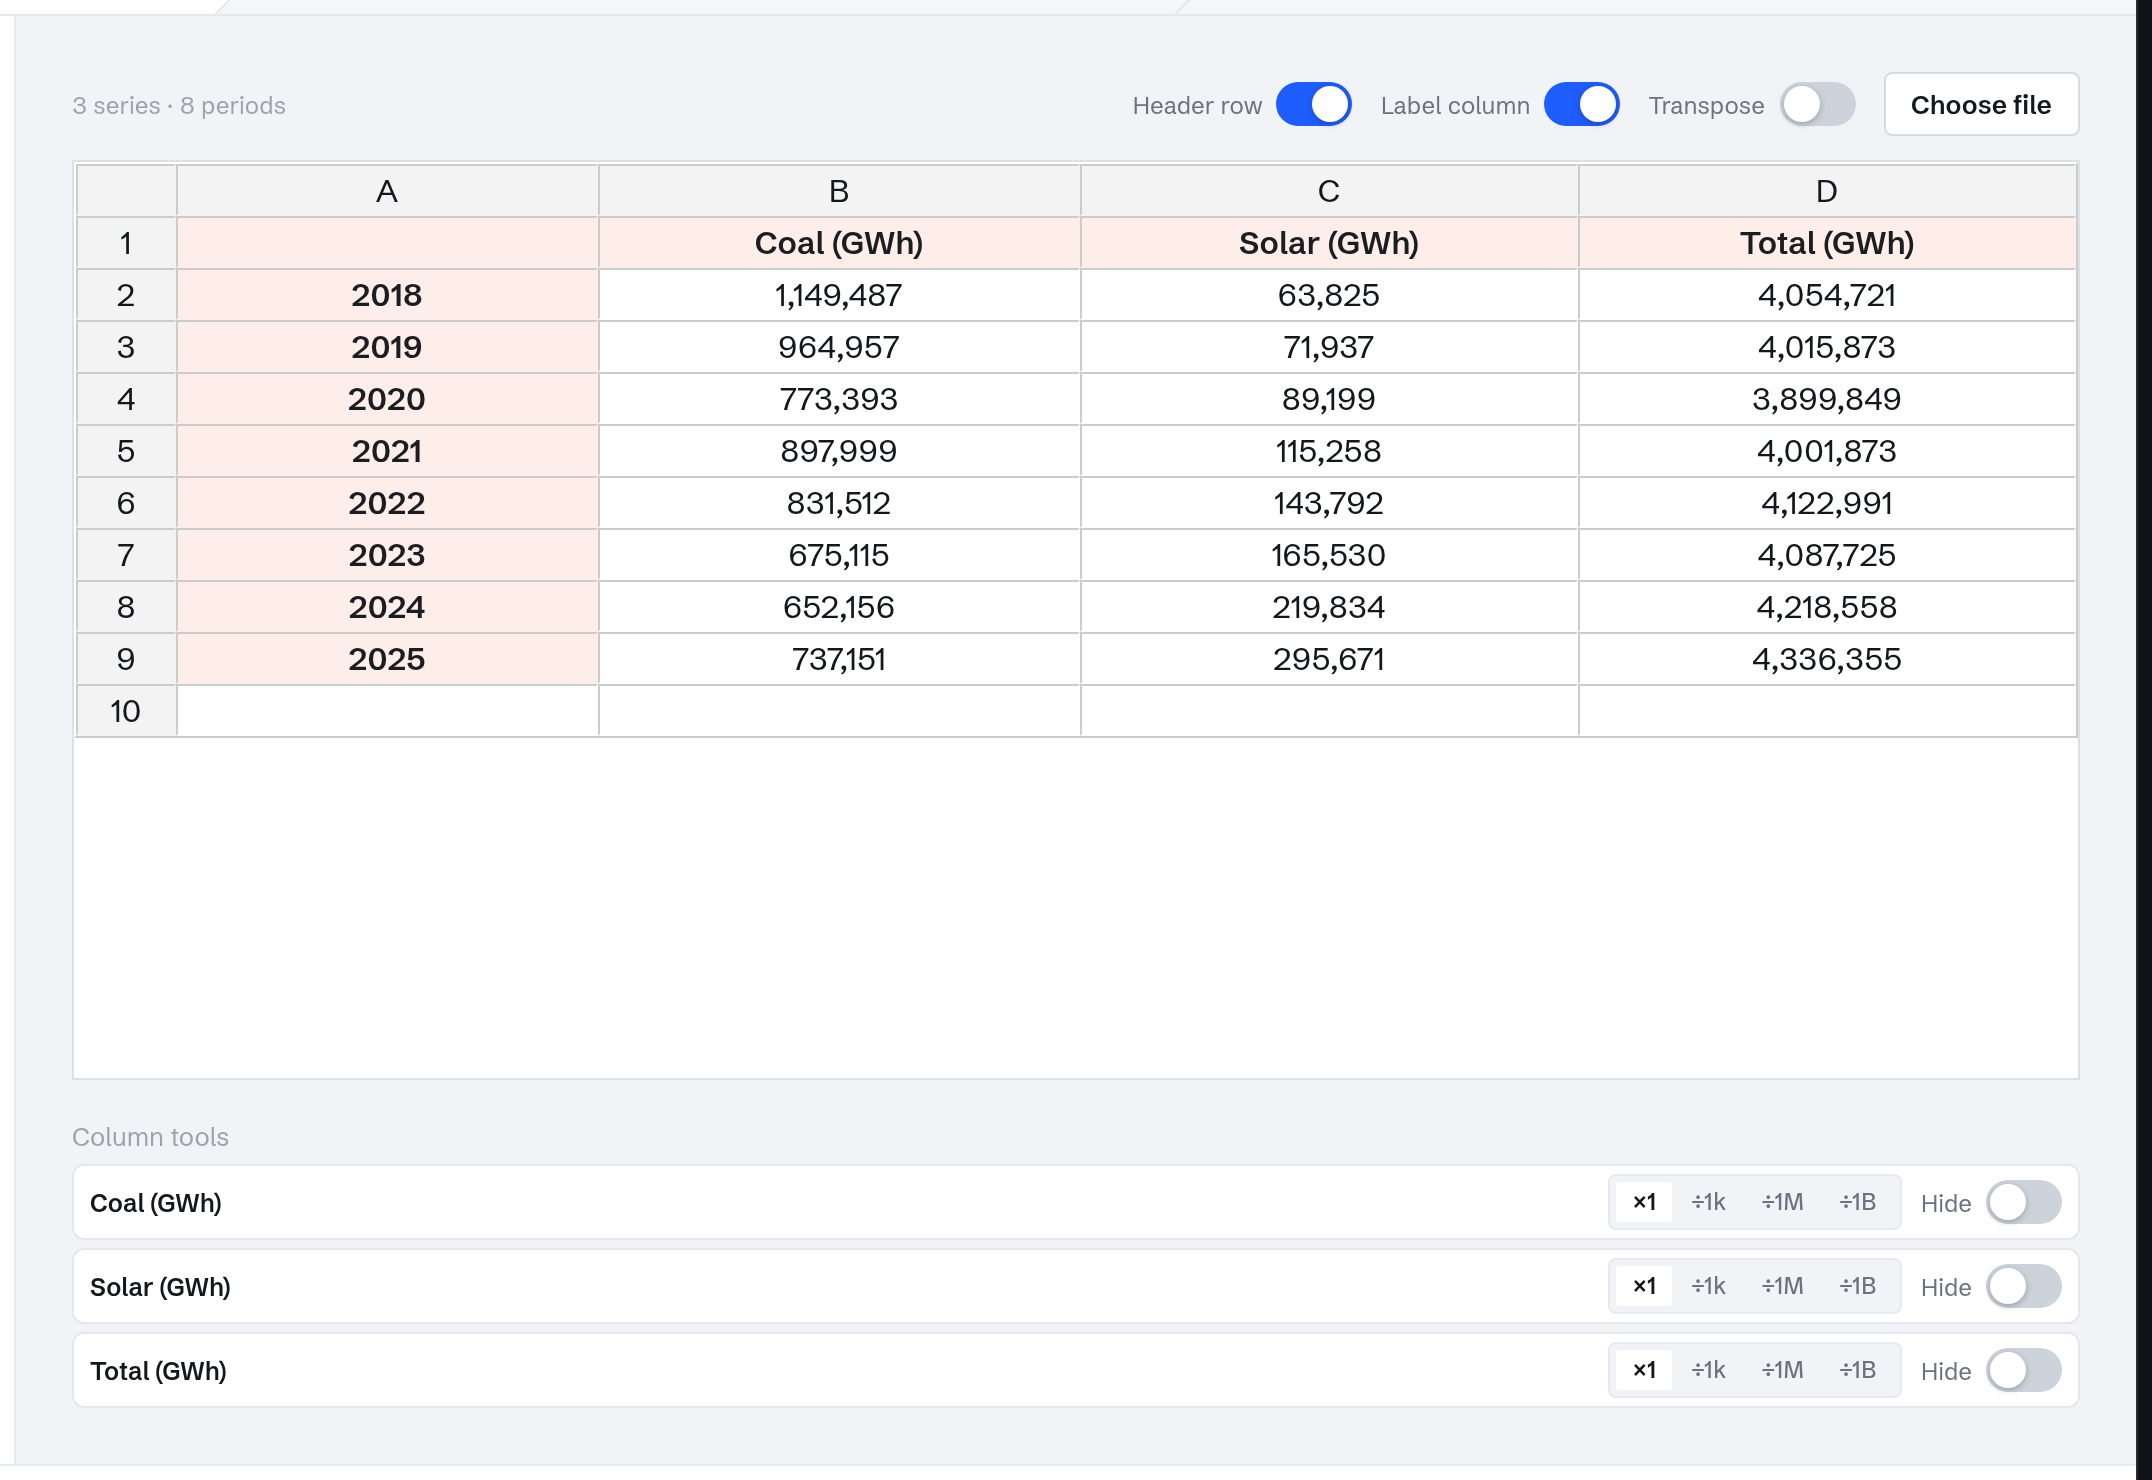Select ÷1B scale for Solar (GWh)
2152x1480 pixels.
(1858, 1286)
